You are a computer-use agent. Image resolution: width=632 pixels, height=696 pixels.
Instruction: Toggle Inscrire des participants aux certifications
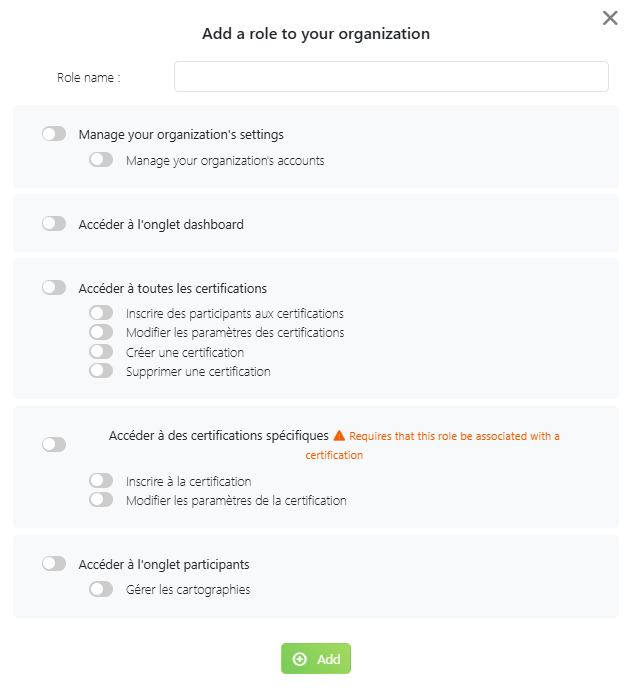click(101, 313)
